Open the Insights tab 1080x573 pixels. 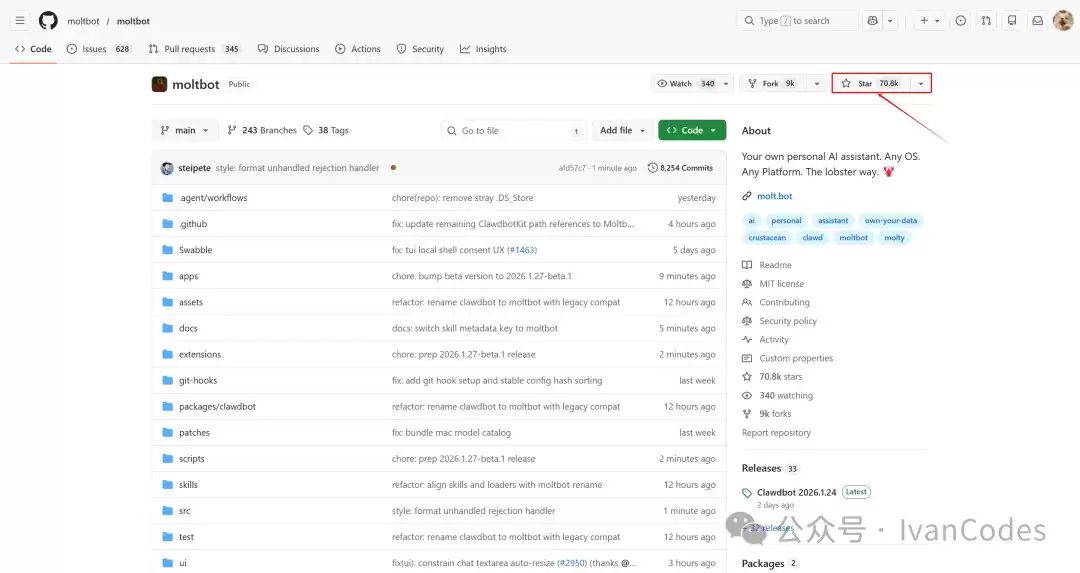pos(483,49)
